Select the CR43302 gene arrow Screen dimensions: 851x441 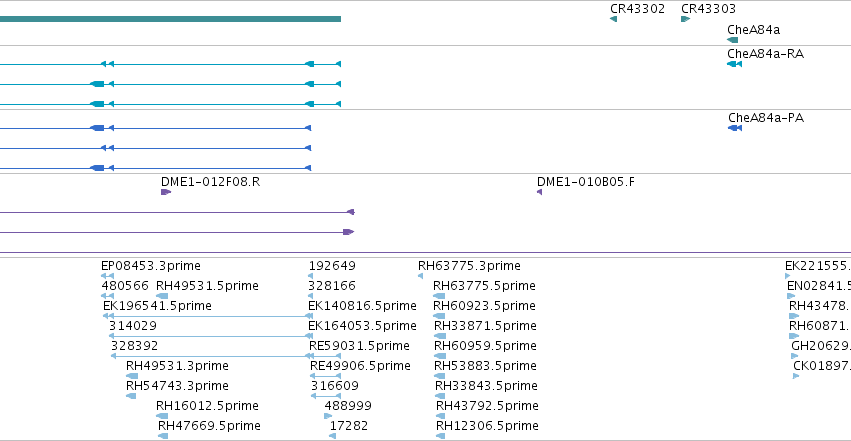point(613,19)
